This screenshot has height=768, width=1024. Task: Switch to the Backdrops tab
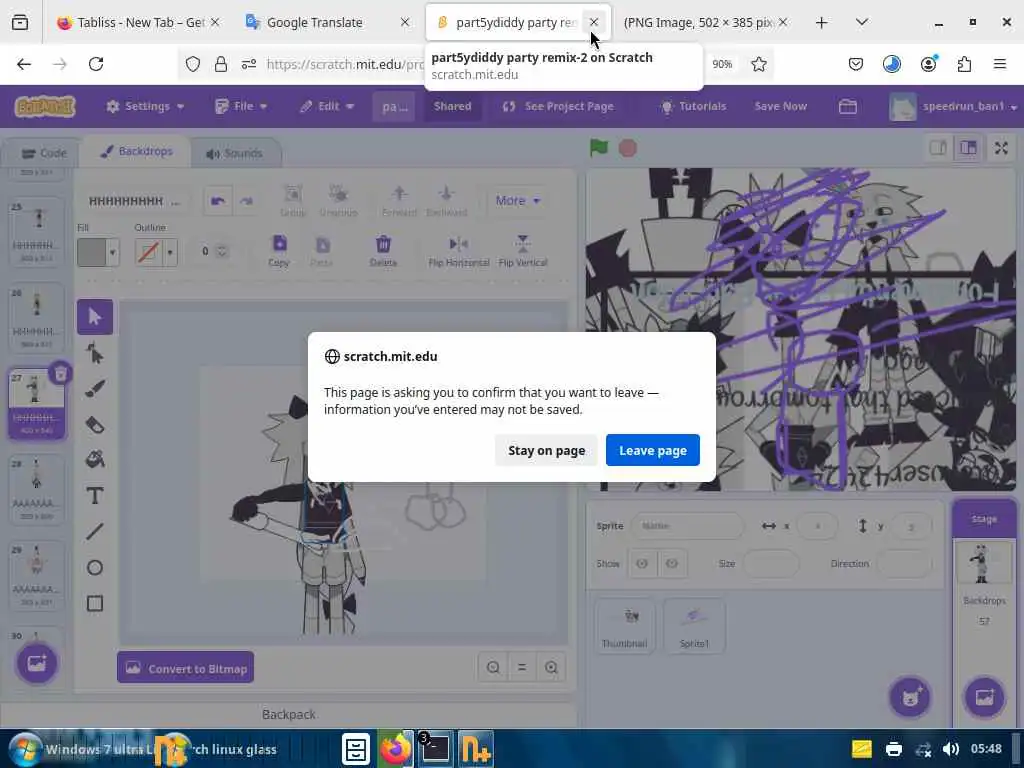click(x=136, y=151)
